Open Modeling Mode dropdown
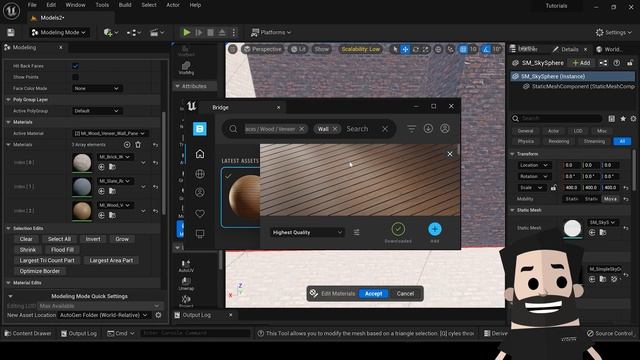 (58, 32)
